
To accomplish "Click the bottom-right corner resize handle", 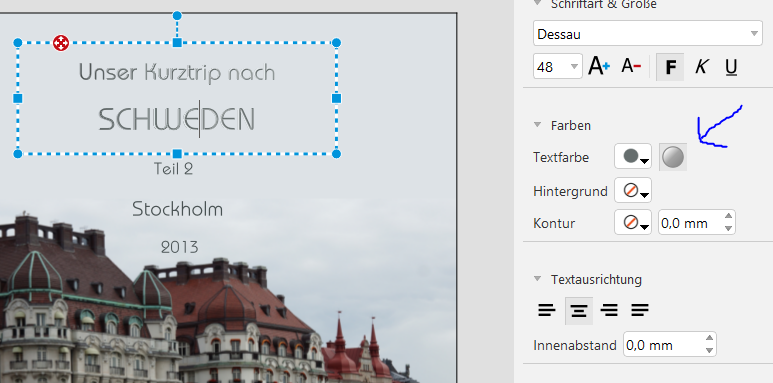I will 336,154.
